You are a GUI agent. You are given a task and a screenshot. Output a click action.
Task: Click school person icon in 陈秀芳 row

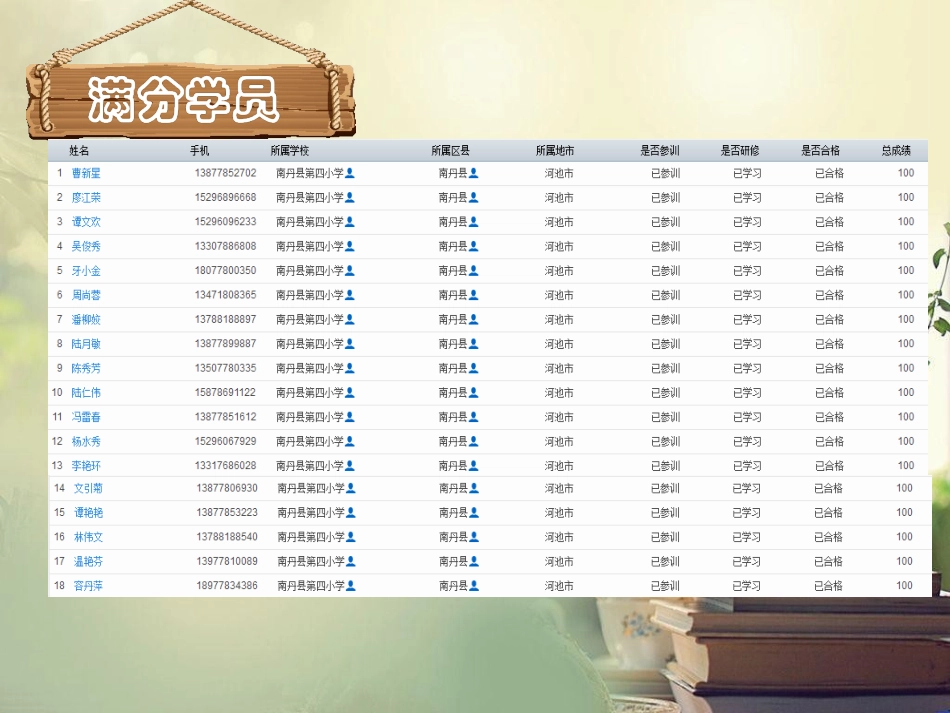tap(350, 368)
